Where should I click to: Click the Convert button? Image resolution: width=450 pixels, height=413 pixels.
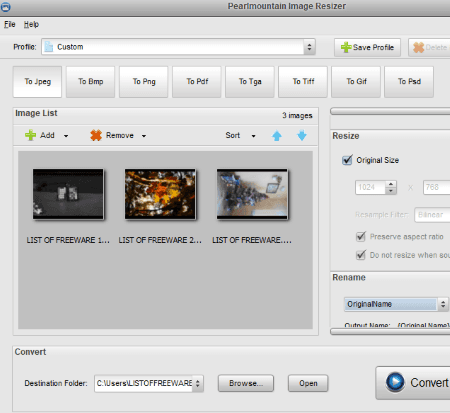413,383
